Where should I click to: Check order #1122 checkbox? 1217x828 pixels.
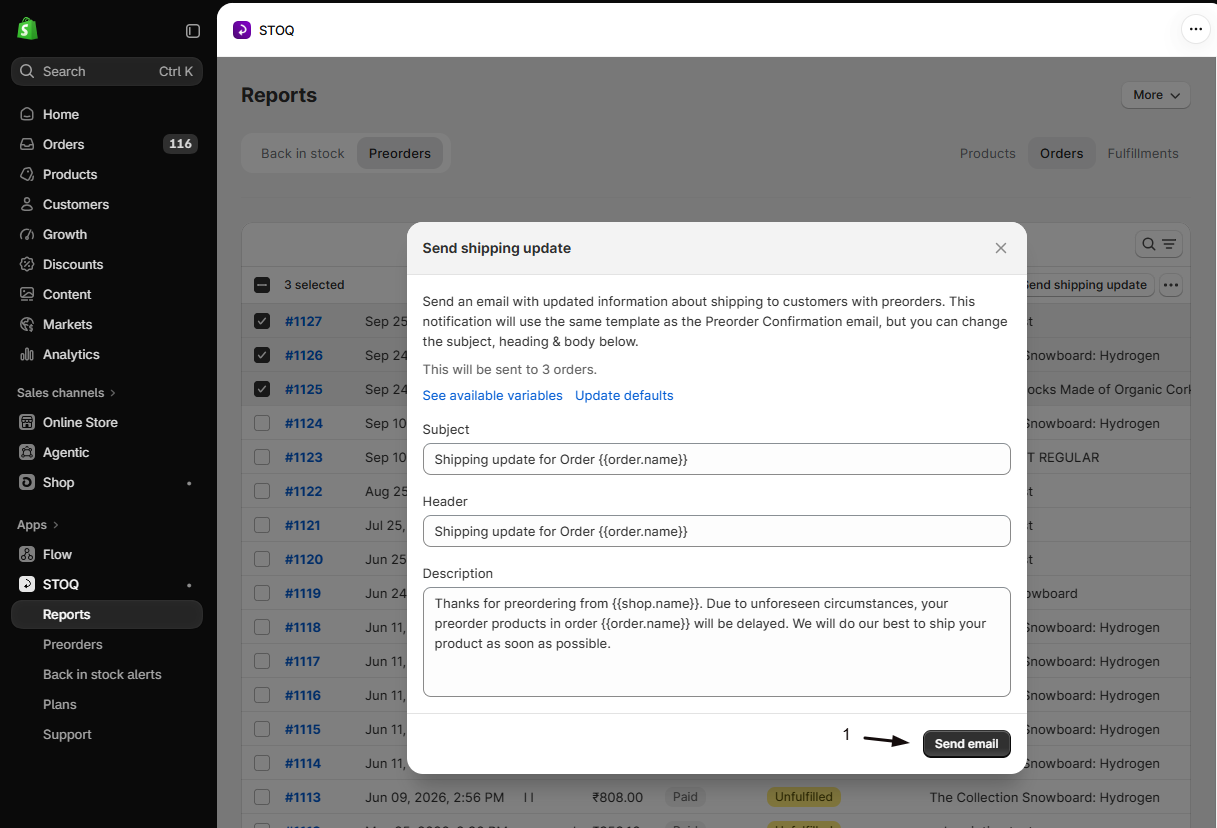(x=262, y=491)
